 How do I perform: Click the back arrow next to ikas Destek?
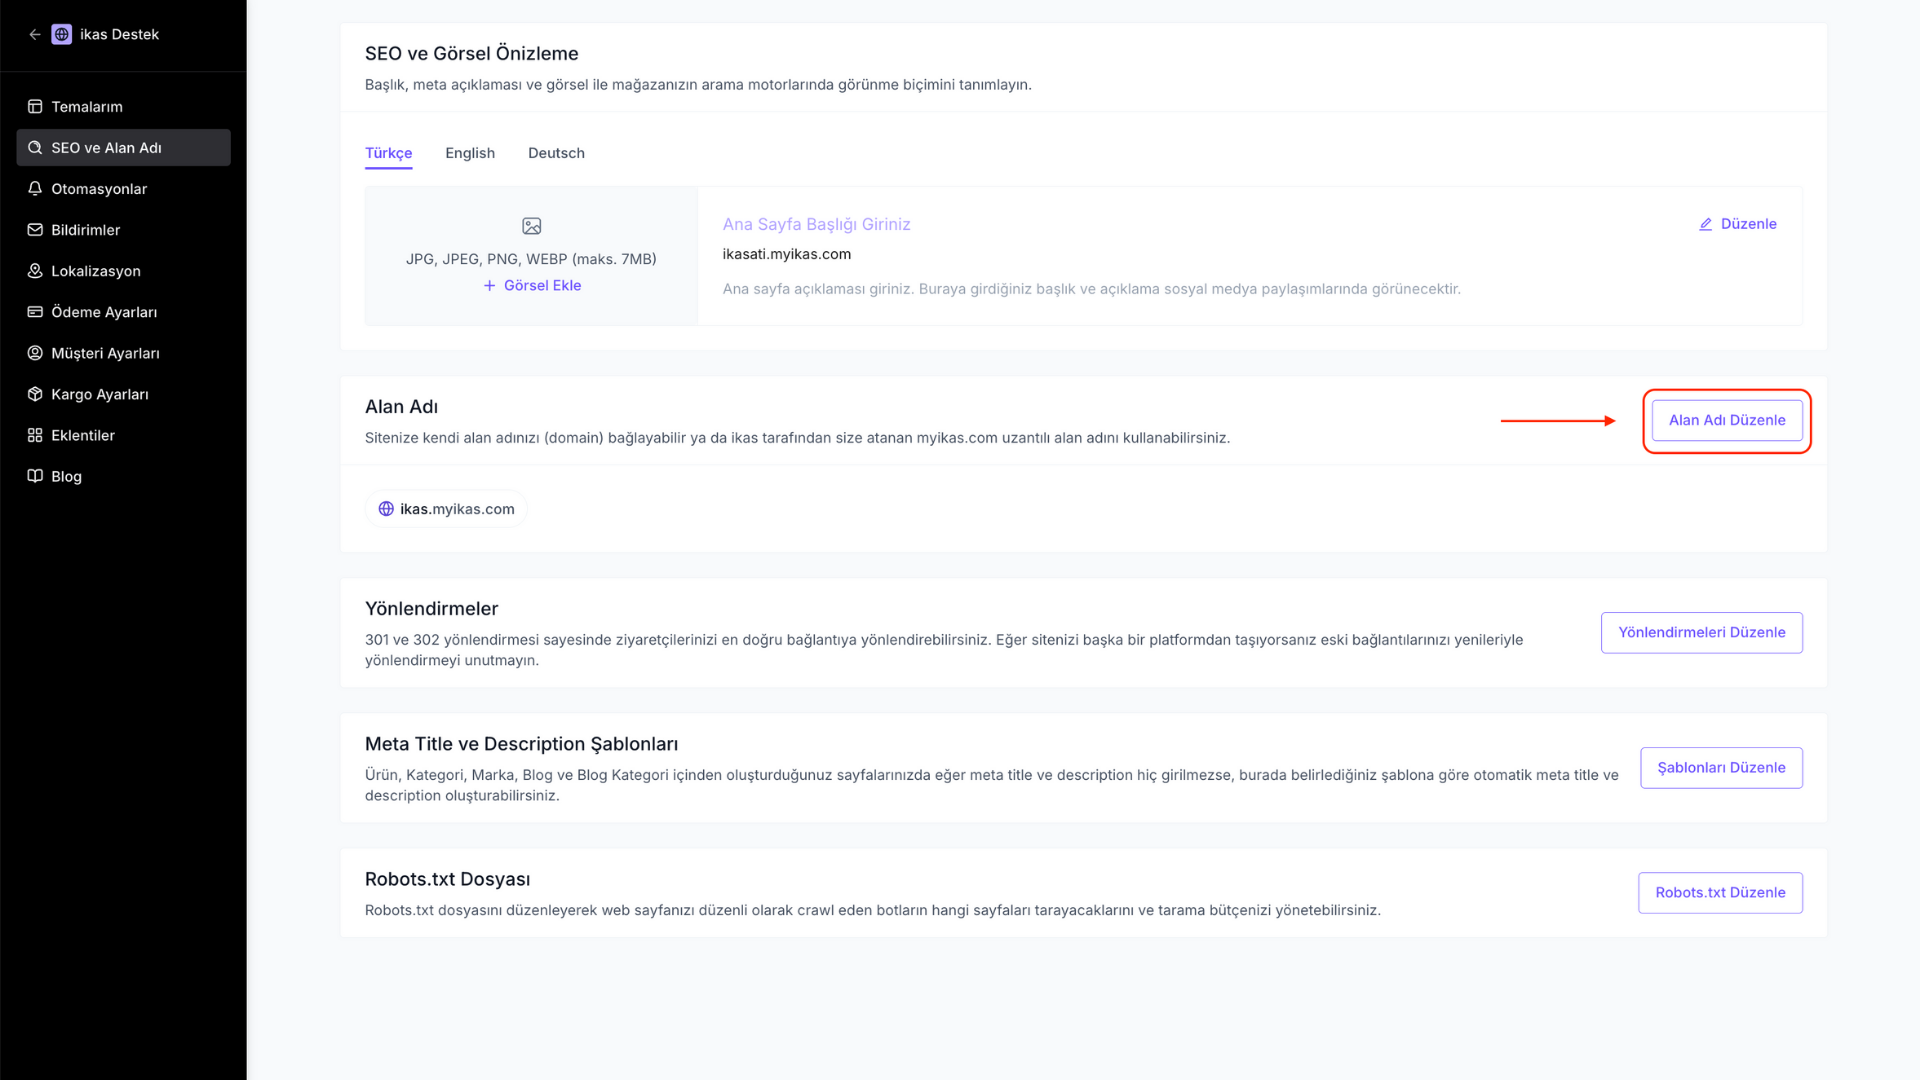35,34
